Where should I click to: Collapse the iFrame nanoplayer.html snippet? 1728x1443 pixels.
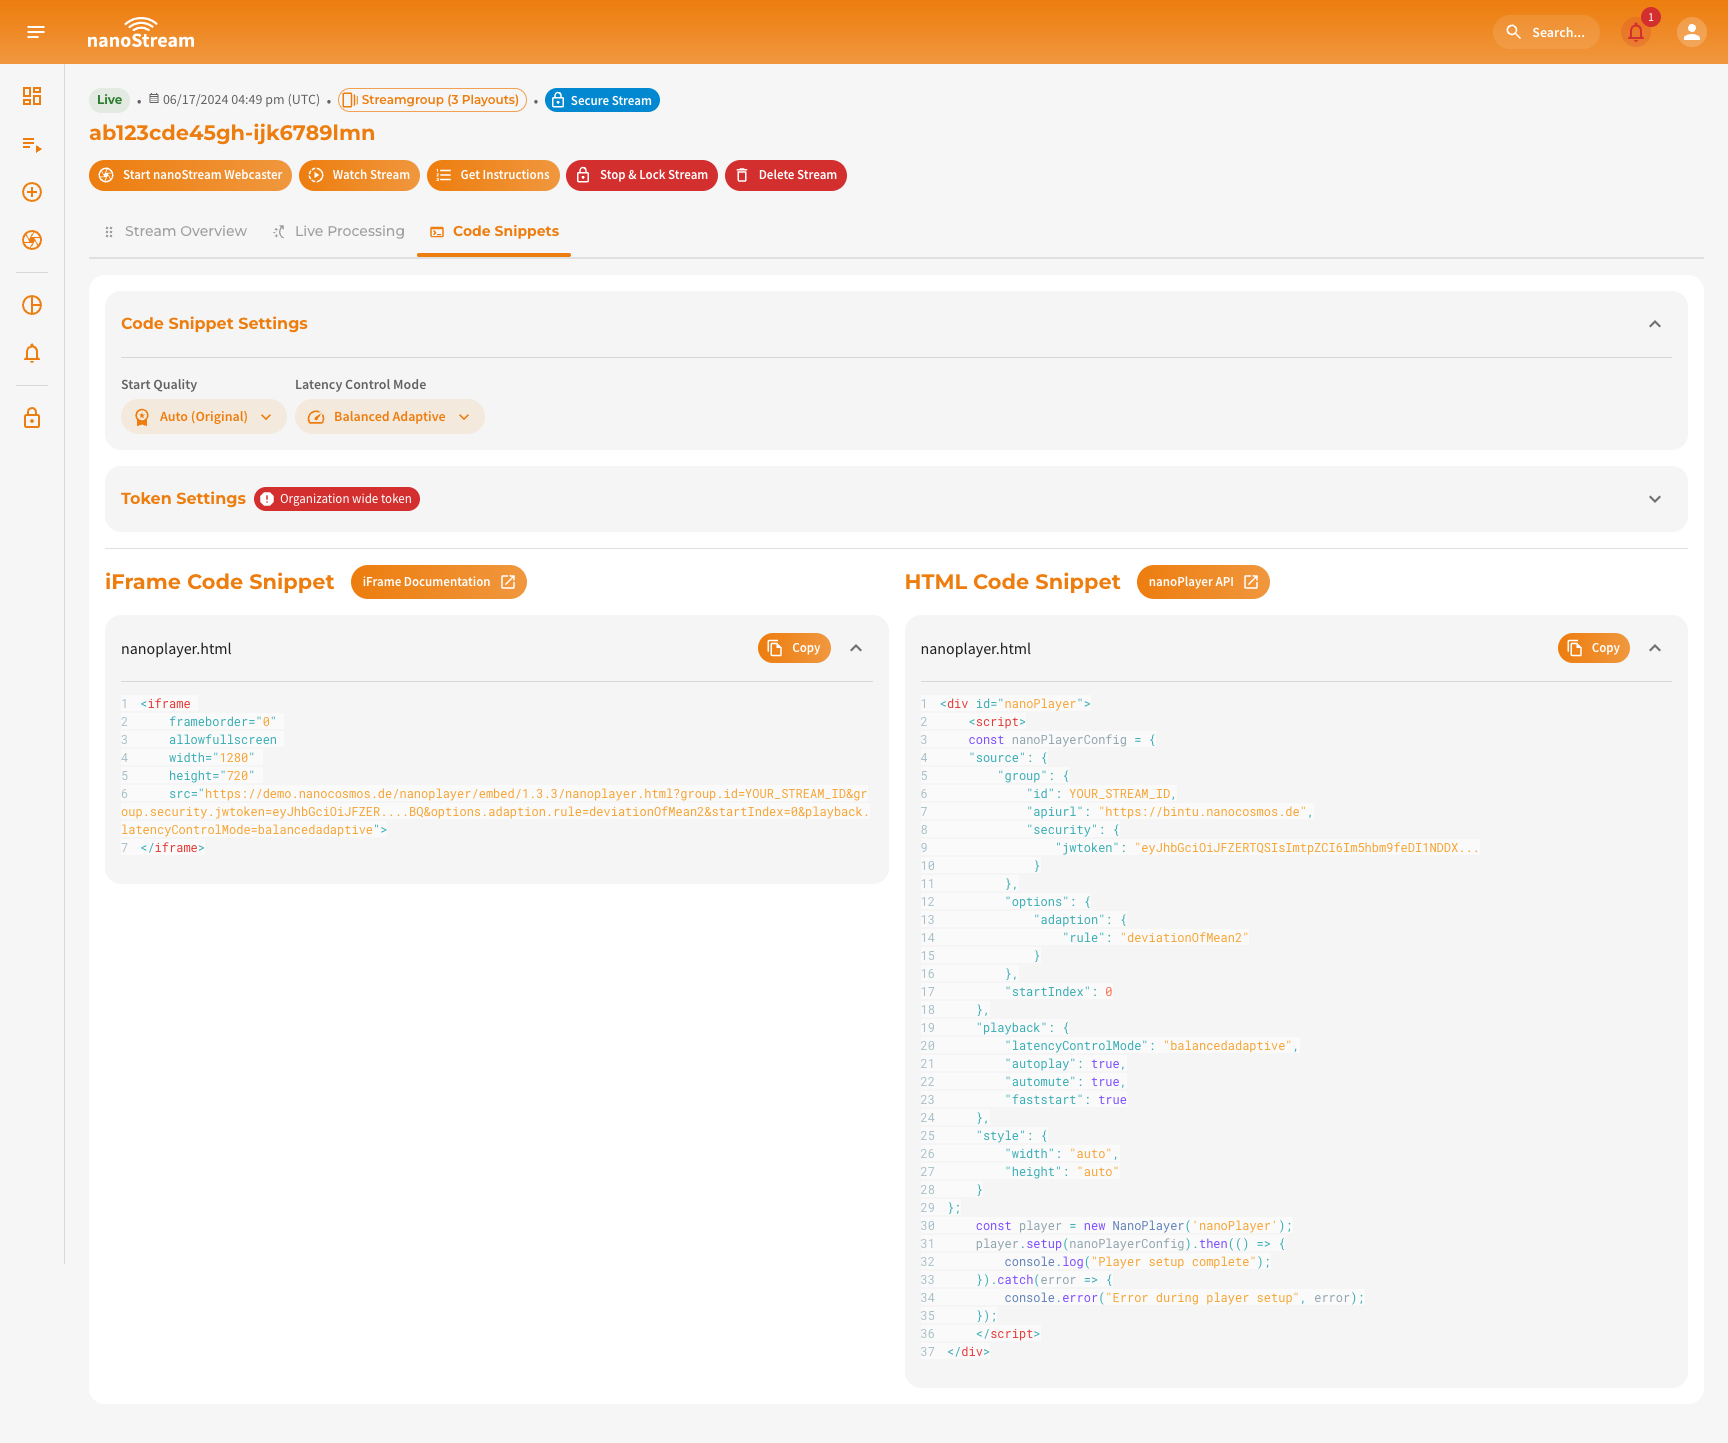click(856, 648)
